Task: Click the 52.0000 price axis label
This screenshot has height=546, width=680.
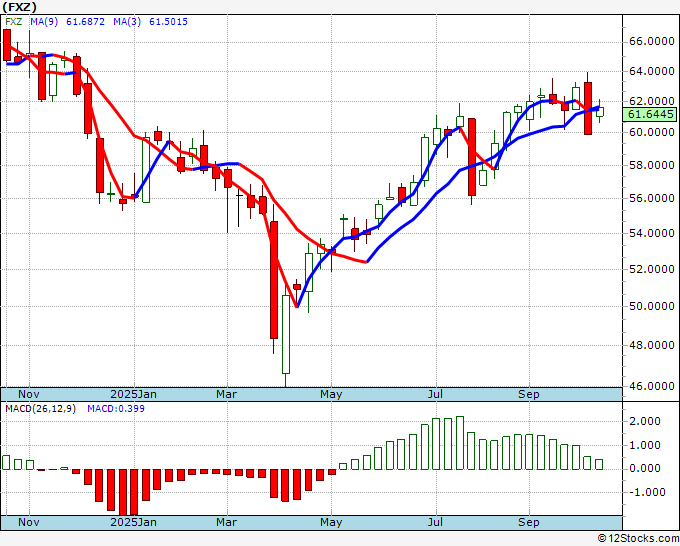Action: [x=651, y=269]
